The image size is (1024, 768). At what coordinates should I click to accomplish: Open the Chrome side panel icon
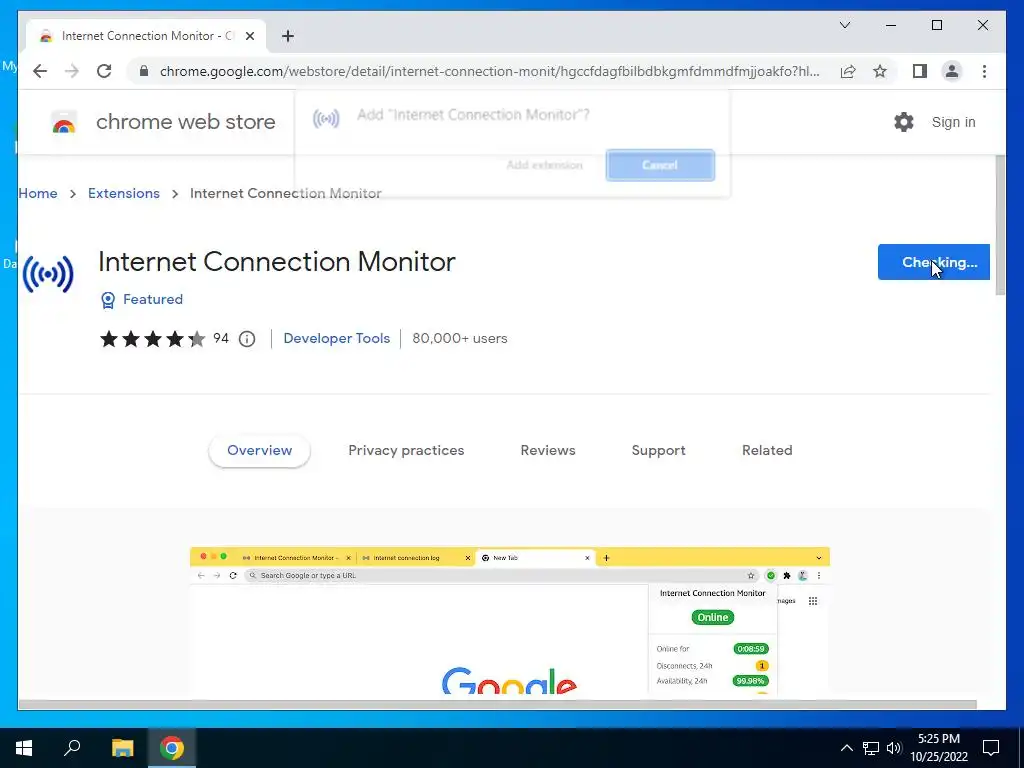pyautogui.click(x=920, y=71)
